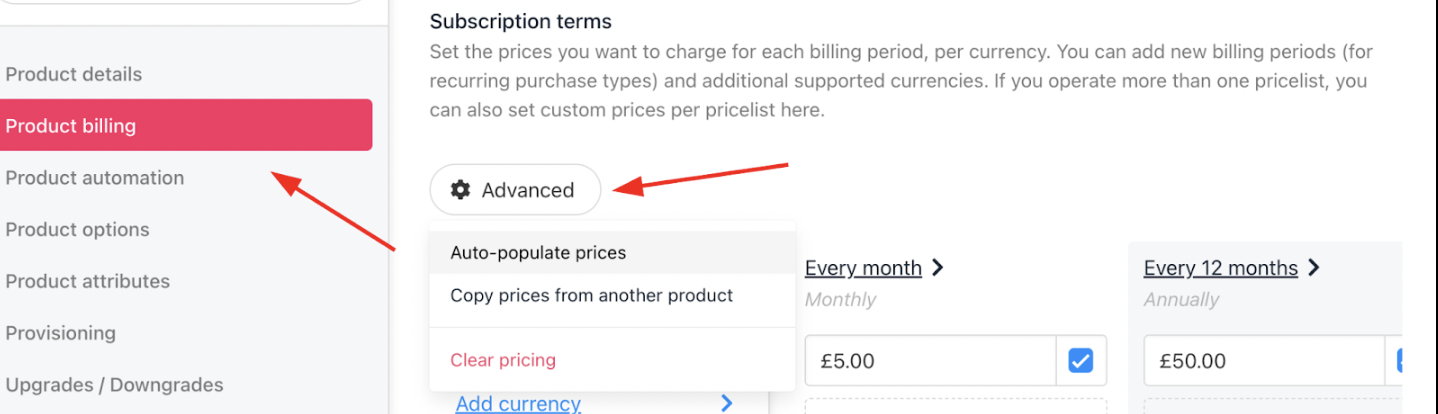Click the Add currency link
Image resolution: width=1438 pixels, height=414 pixels.
(x=518, y=403)
